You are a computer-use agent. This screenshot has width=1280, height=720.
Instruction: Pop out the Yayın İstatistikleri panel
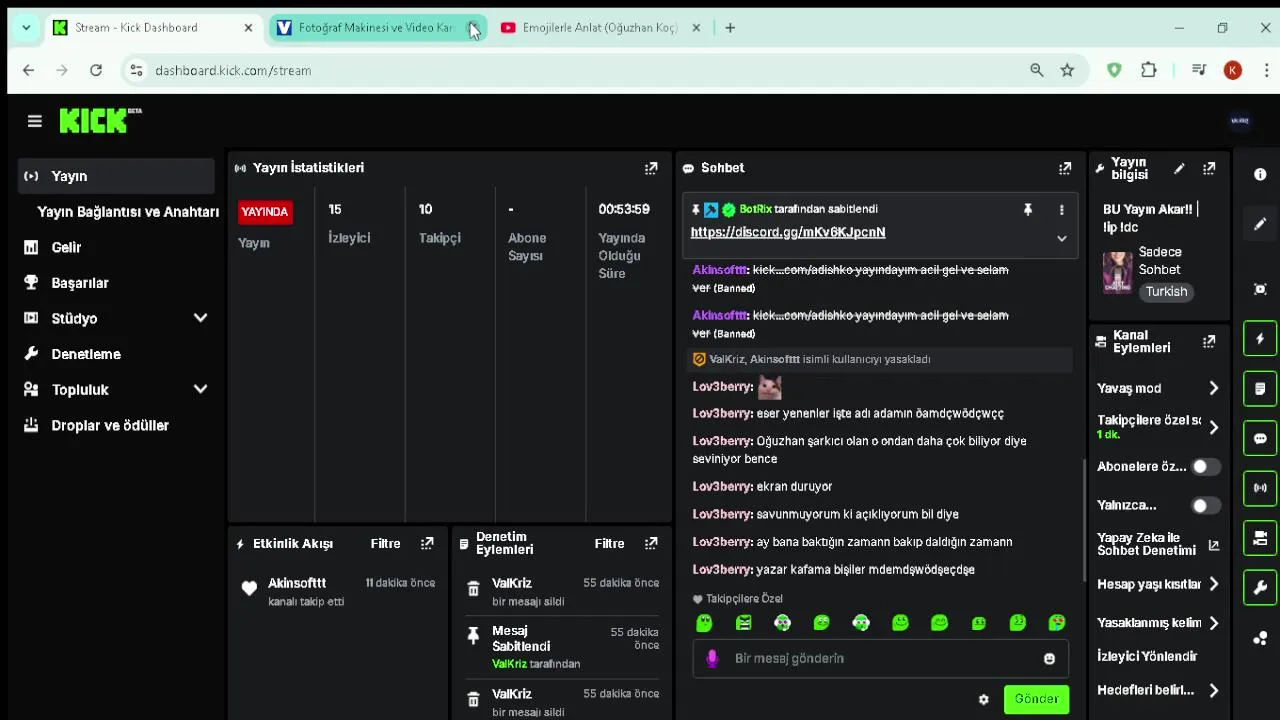651,168
